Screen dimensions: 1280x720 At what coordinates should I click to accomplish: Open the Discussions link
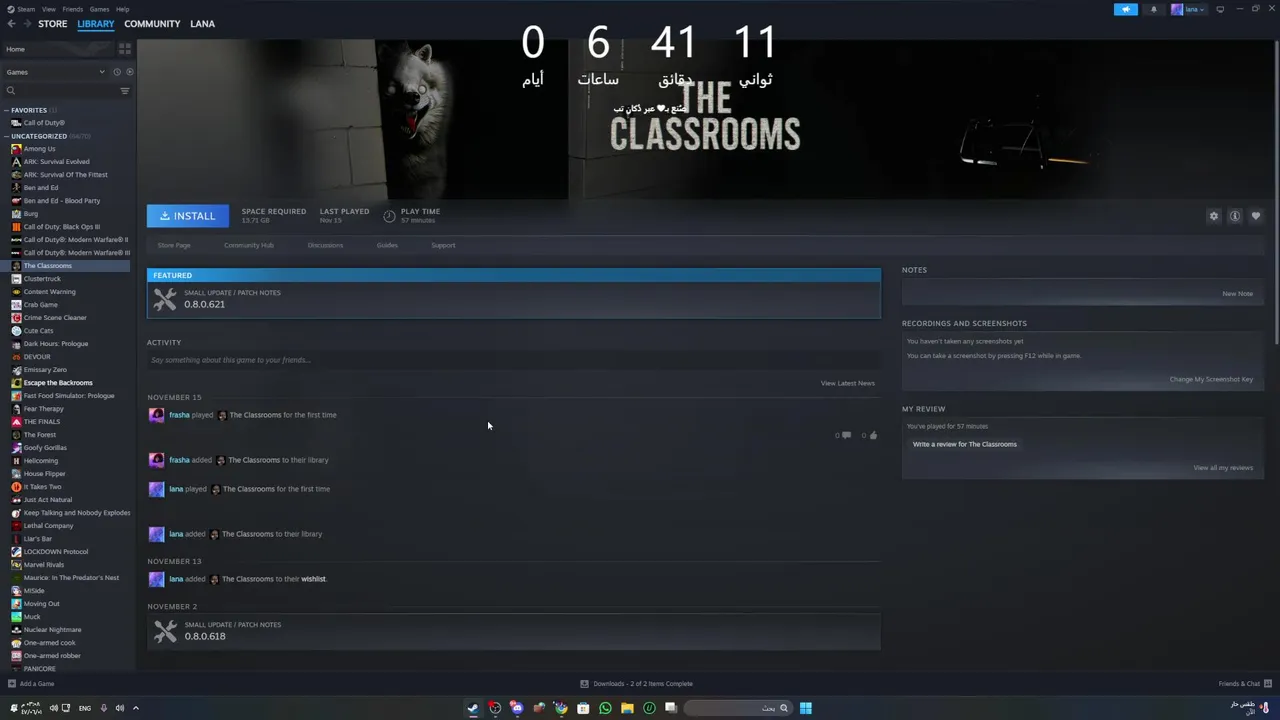[x=325, y=245]
